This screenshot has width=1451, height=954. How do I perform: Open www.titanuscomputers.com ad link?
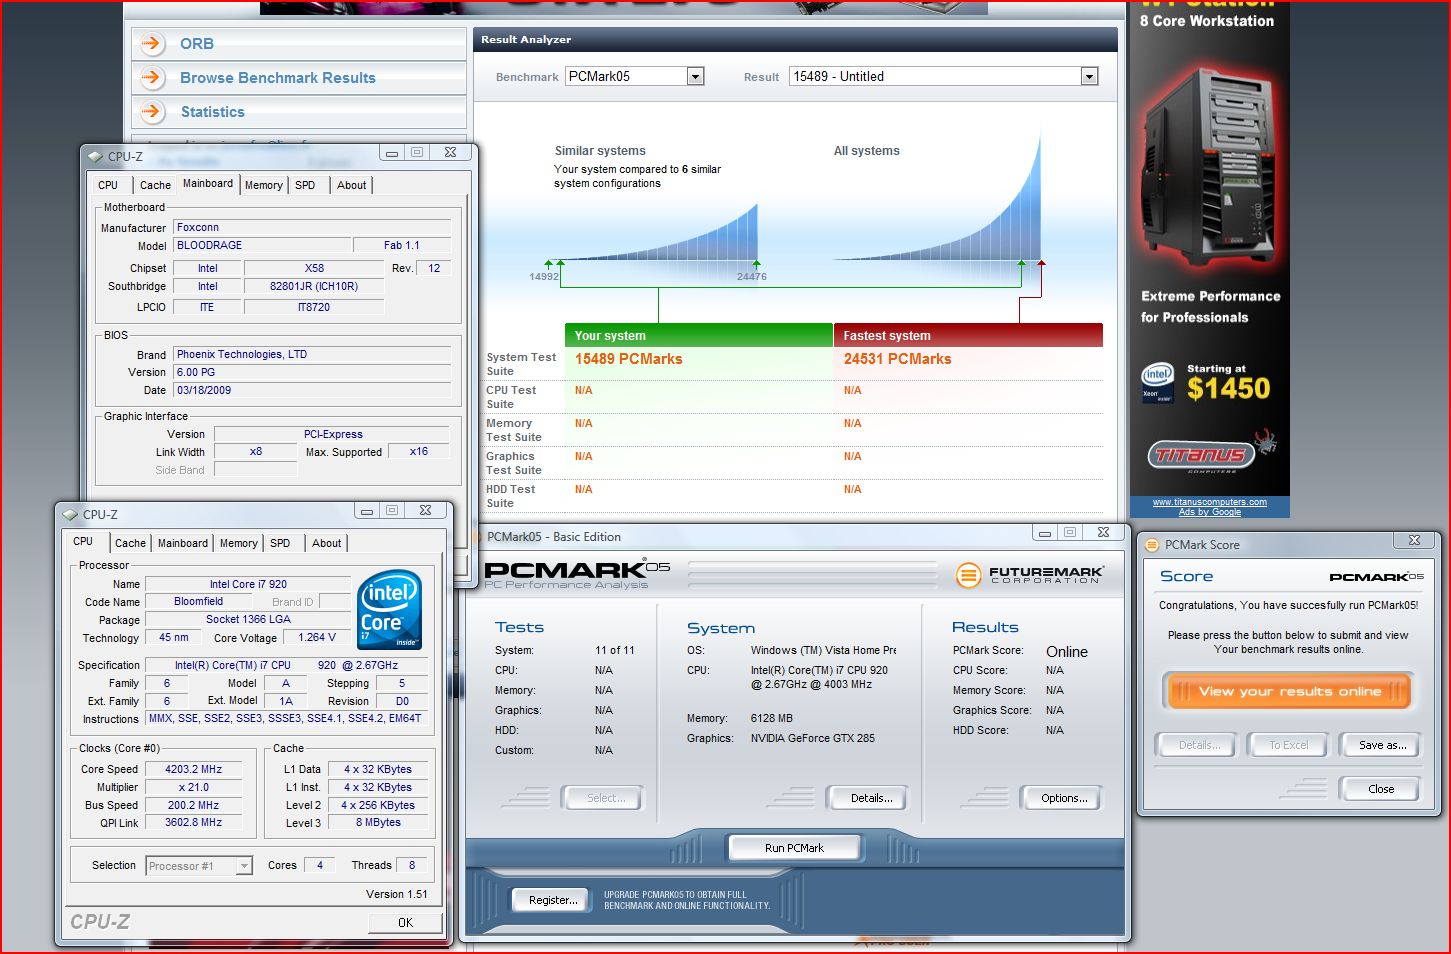1209,502
